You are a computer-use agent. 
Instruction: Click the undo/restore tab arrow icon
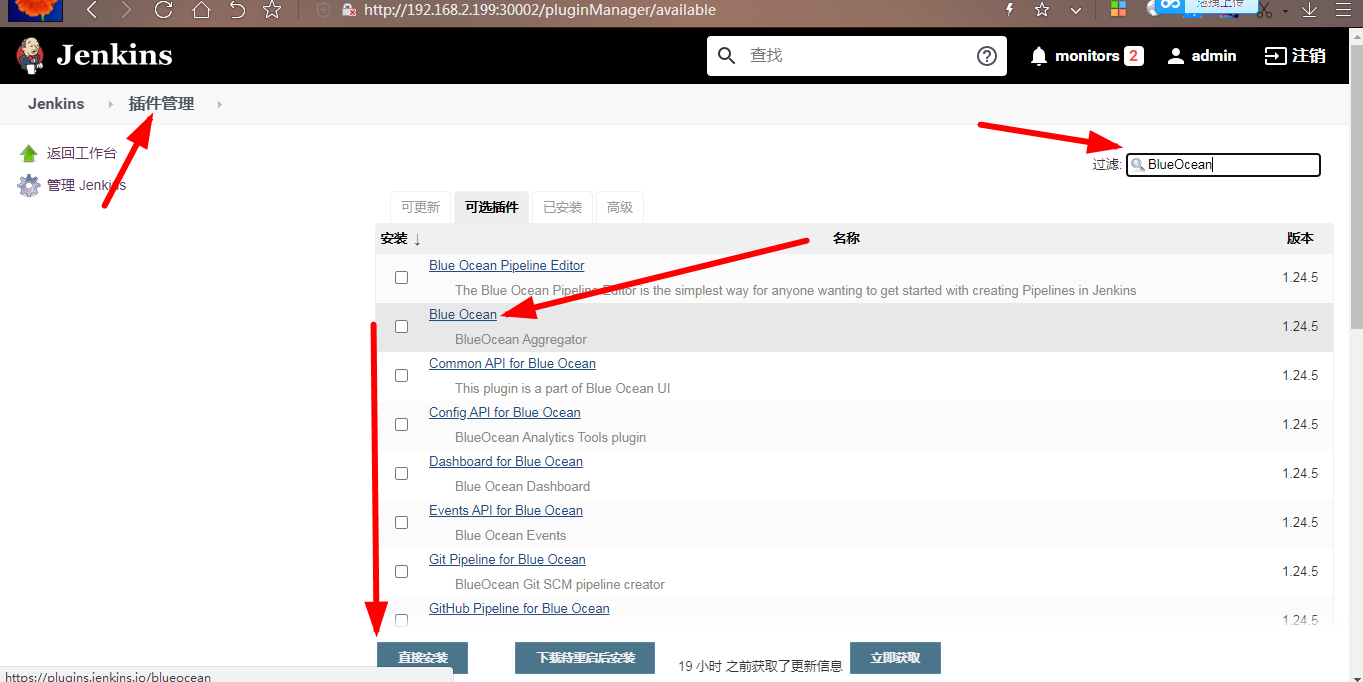(237, 10)
